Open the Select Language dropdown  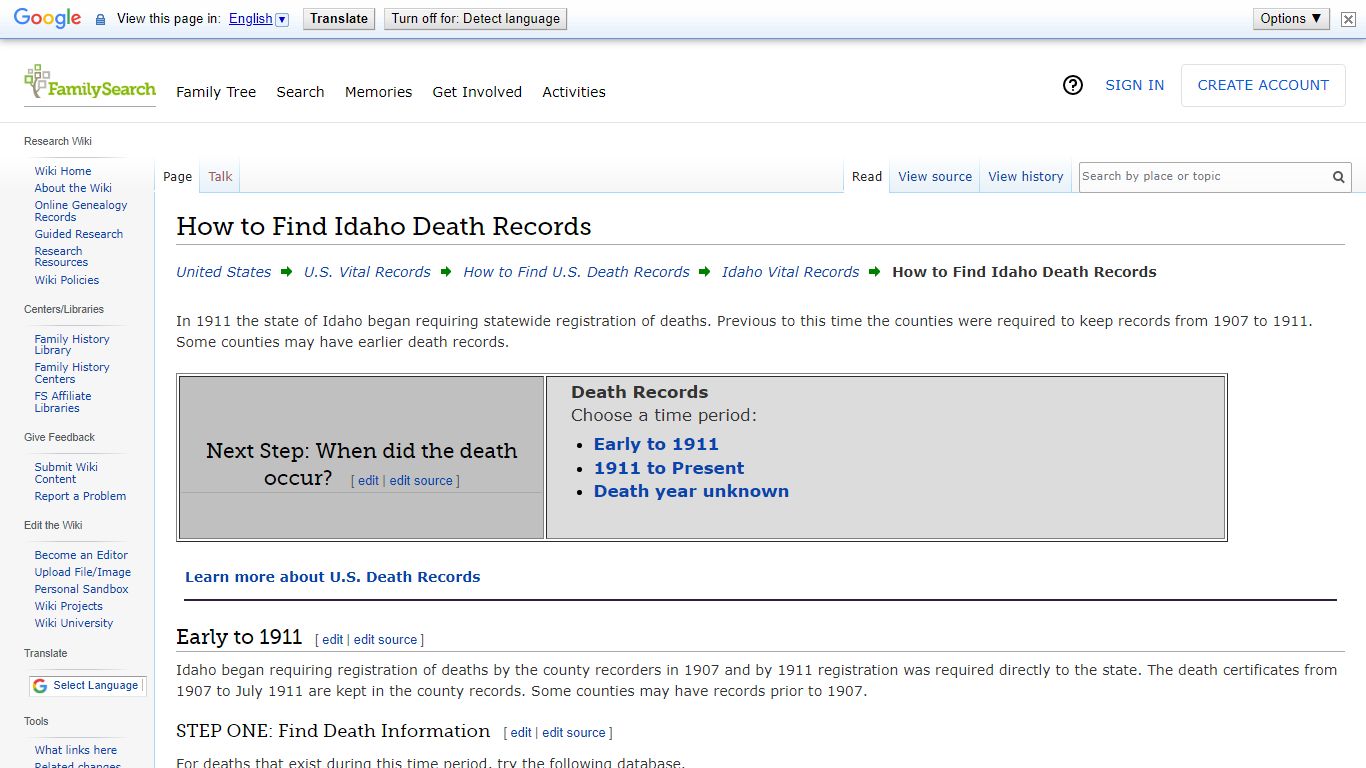point(88,685)
